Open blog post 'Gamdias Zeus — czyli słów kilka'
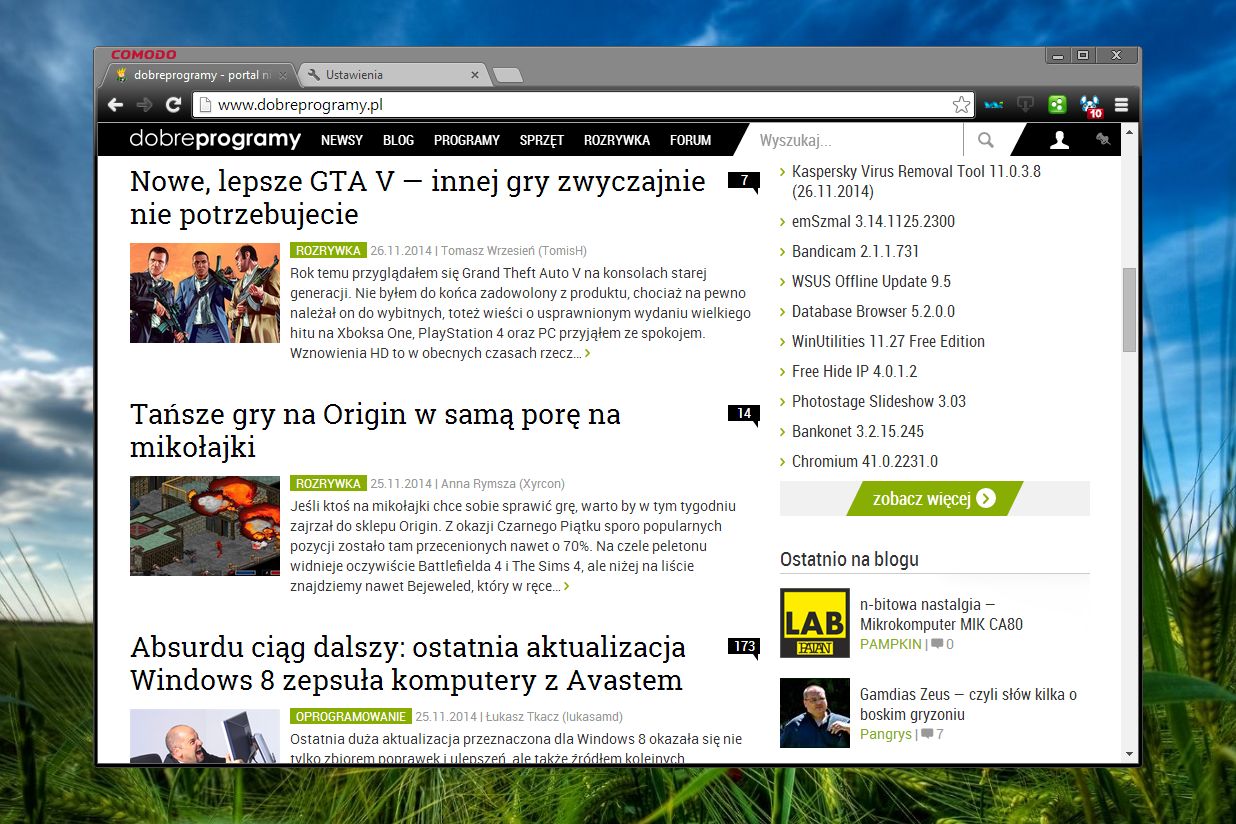Viewport: 1236px width, 824px height. coord(968,704)
